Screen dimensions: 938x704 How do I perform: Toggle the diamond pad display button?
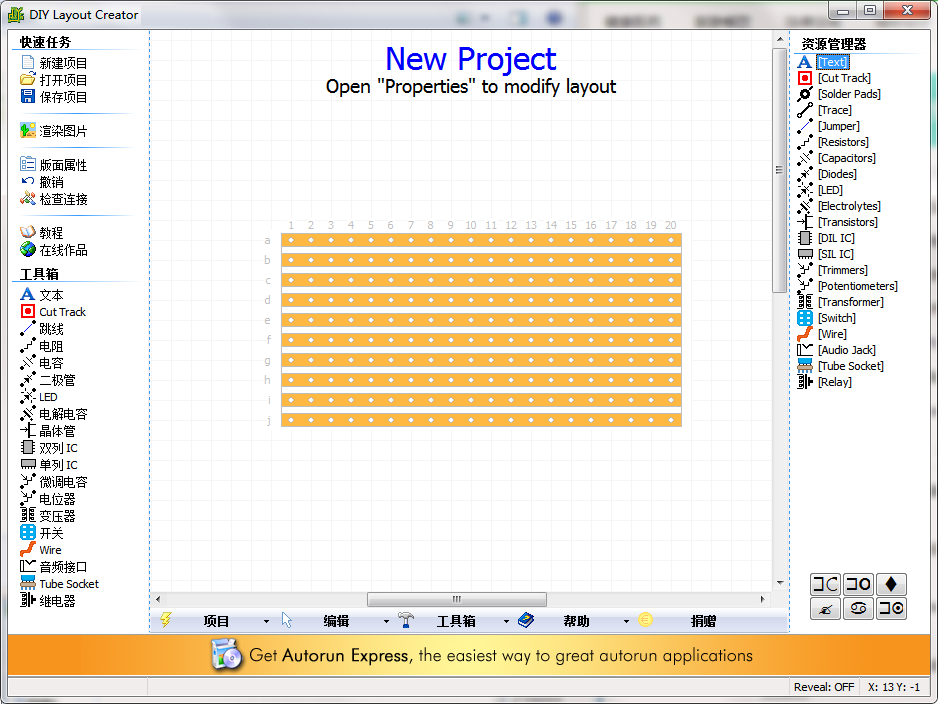coord(890,585)
